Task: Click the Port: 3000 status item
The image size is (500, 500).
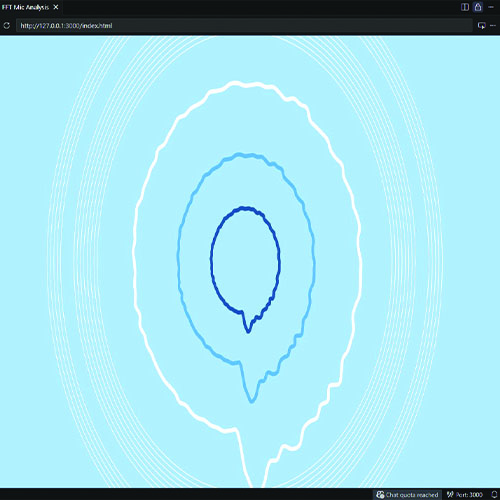Action: click(465, 495)
